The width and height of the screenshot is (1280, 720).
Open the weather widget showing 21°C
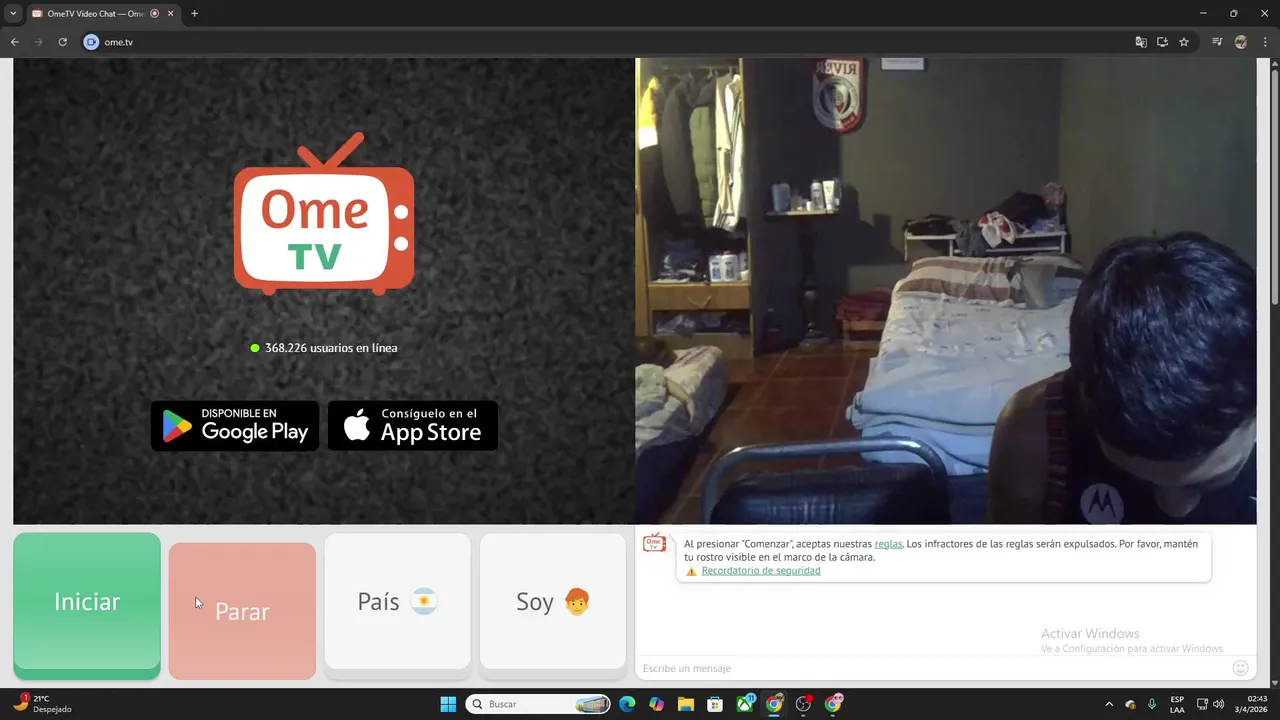click(x=42, y=704)
